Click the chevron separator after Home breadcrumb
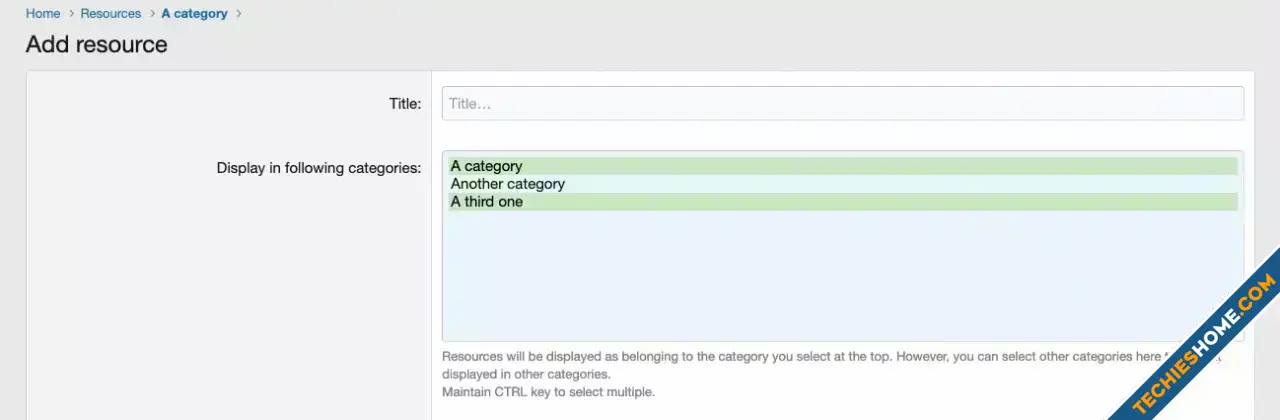The height and width of the screenshot is (420, 1280). click(x=71, y=14)
